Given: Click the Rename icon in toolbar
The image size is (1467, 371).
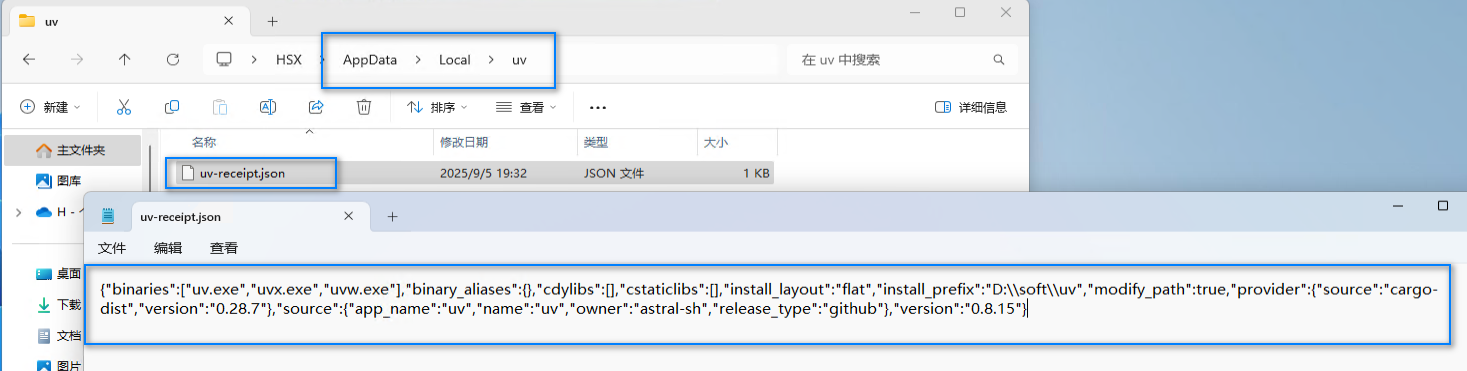Looking at the screenshot, I should (268, 107).
